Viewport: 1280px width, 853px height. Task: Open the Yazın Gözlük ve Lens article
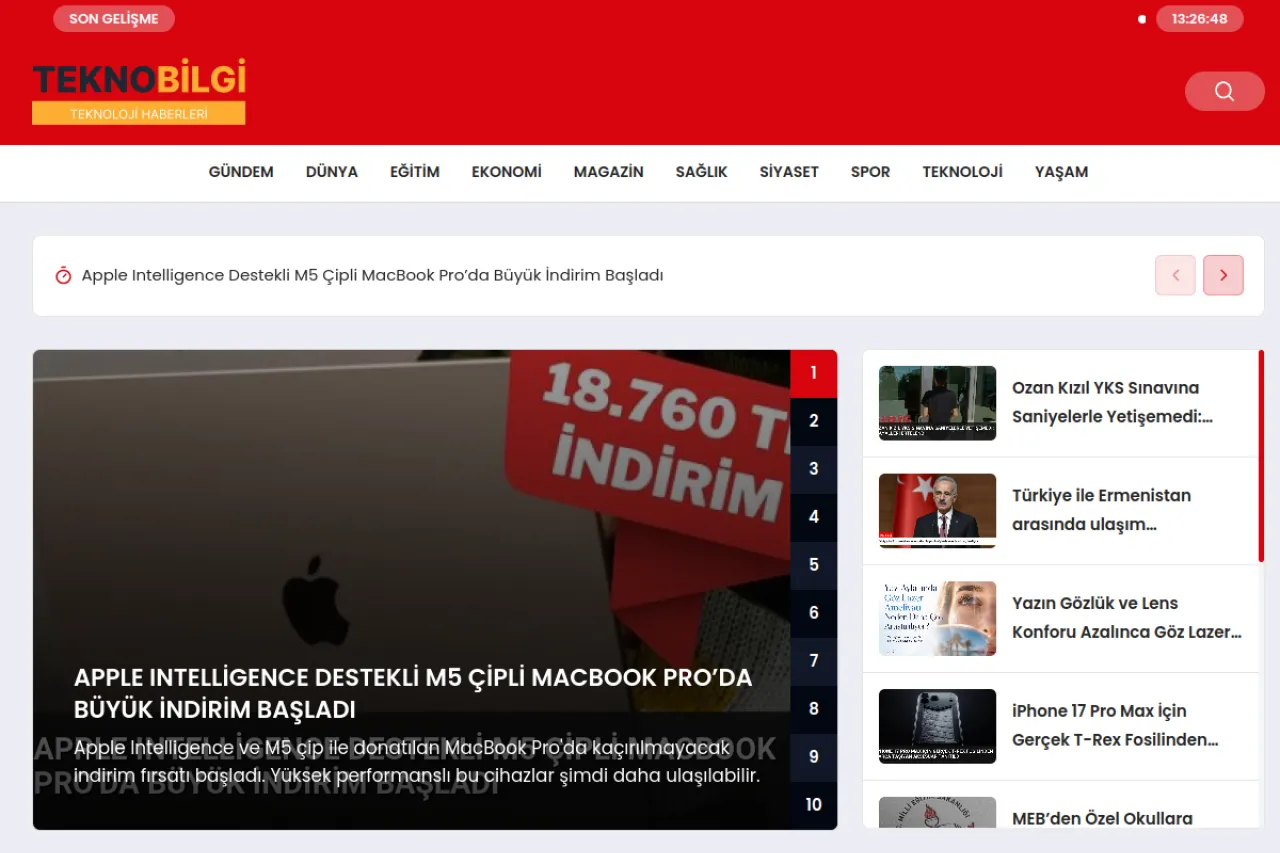point(1127,618)
